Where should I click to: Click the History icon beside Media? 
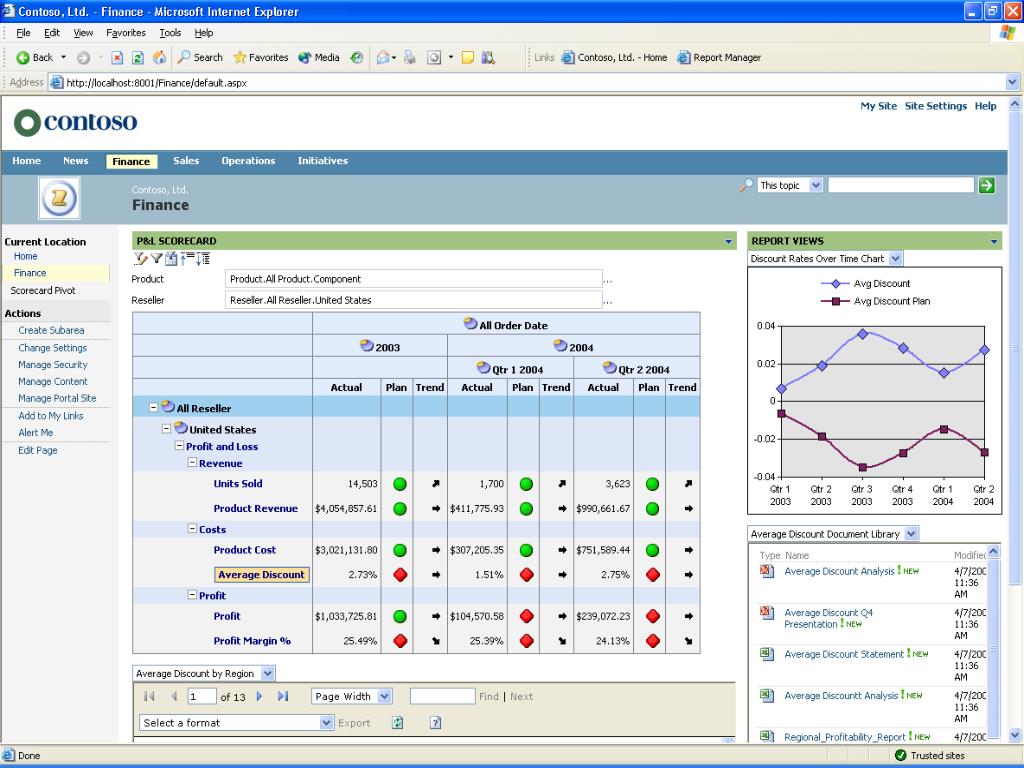357,57
